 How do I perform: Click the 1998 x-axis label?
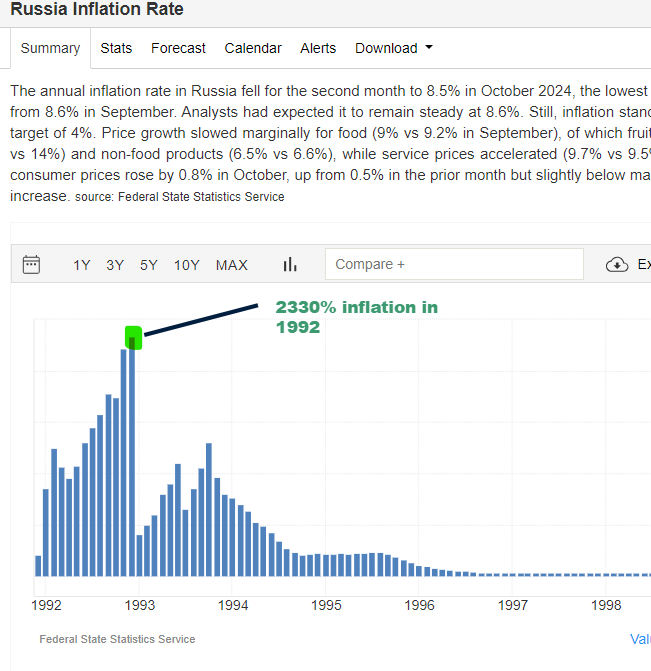coord(606,605)
